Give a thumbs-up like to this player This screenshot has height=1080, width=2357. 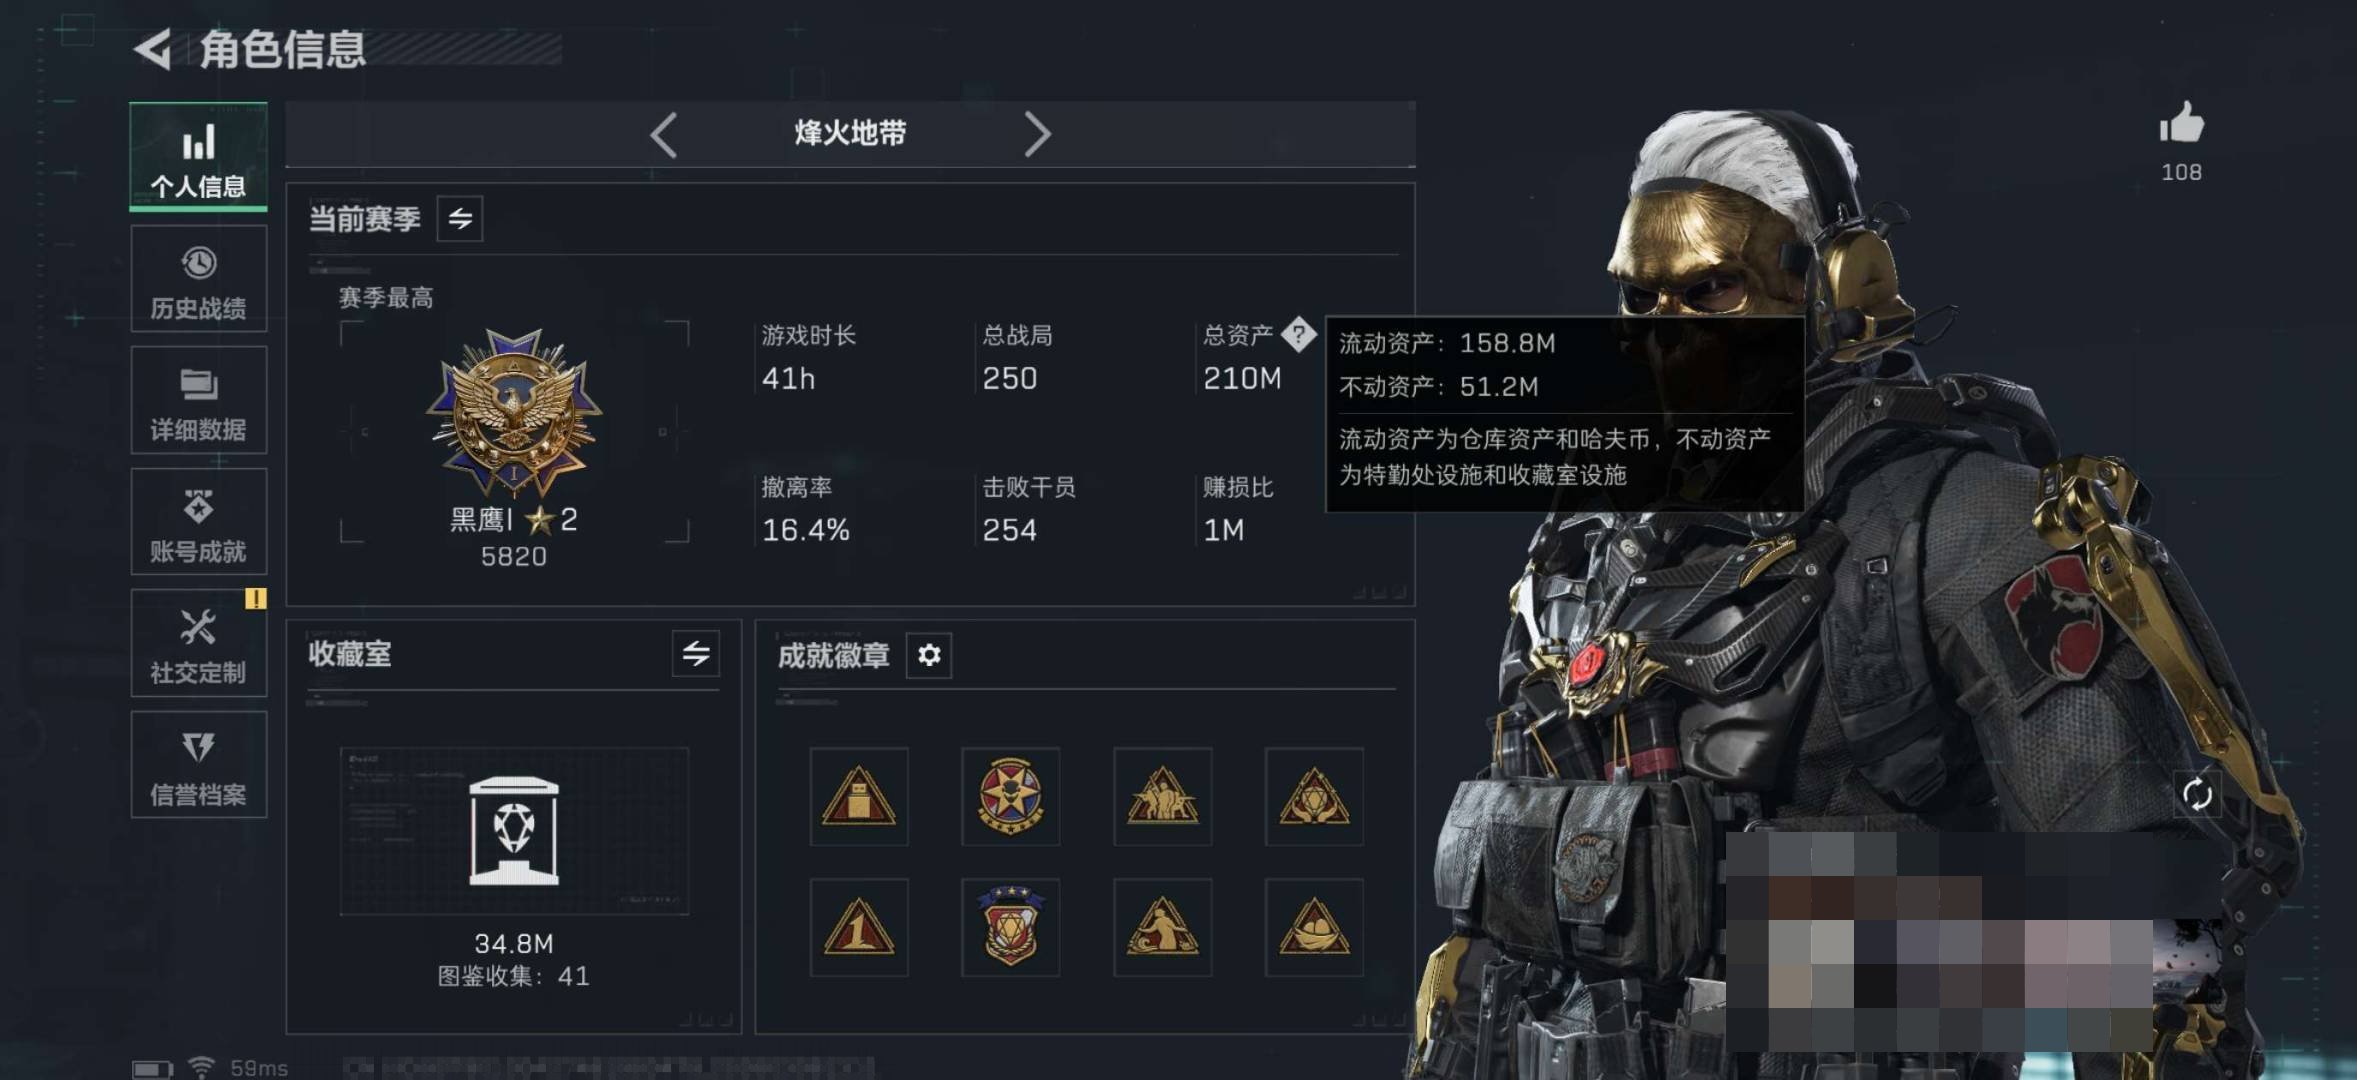coord(2181,124)
